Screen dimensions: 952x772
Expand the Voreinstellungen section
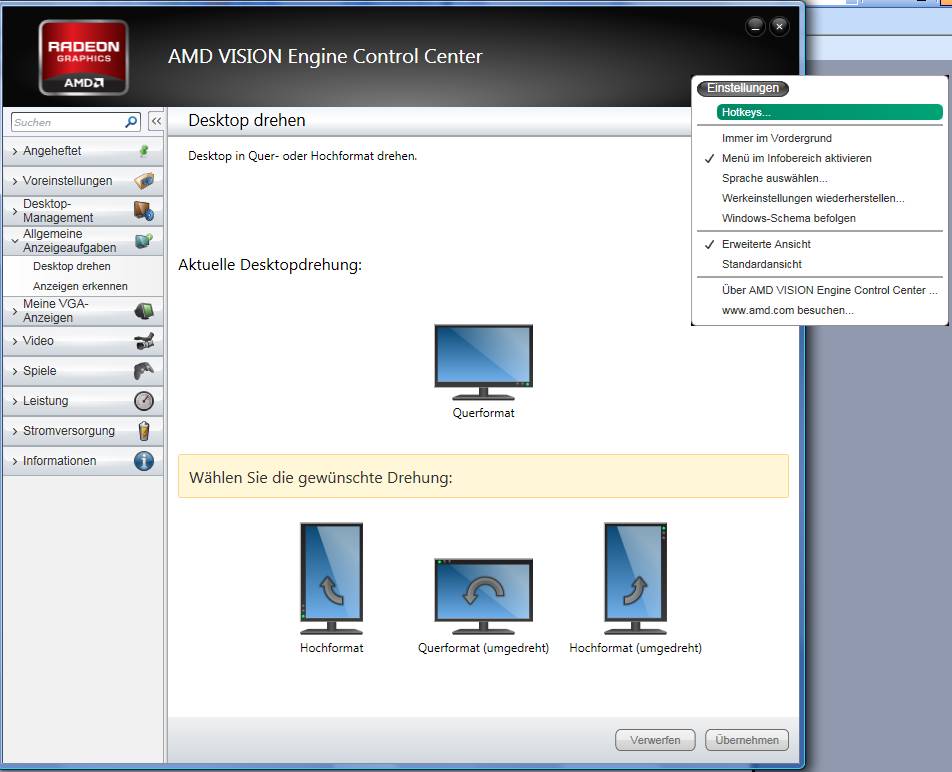pos(83,181)
